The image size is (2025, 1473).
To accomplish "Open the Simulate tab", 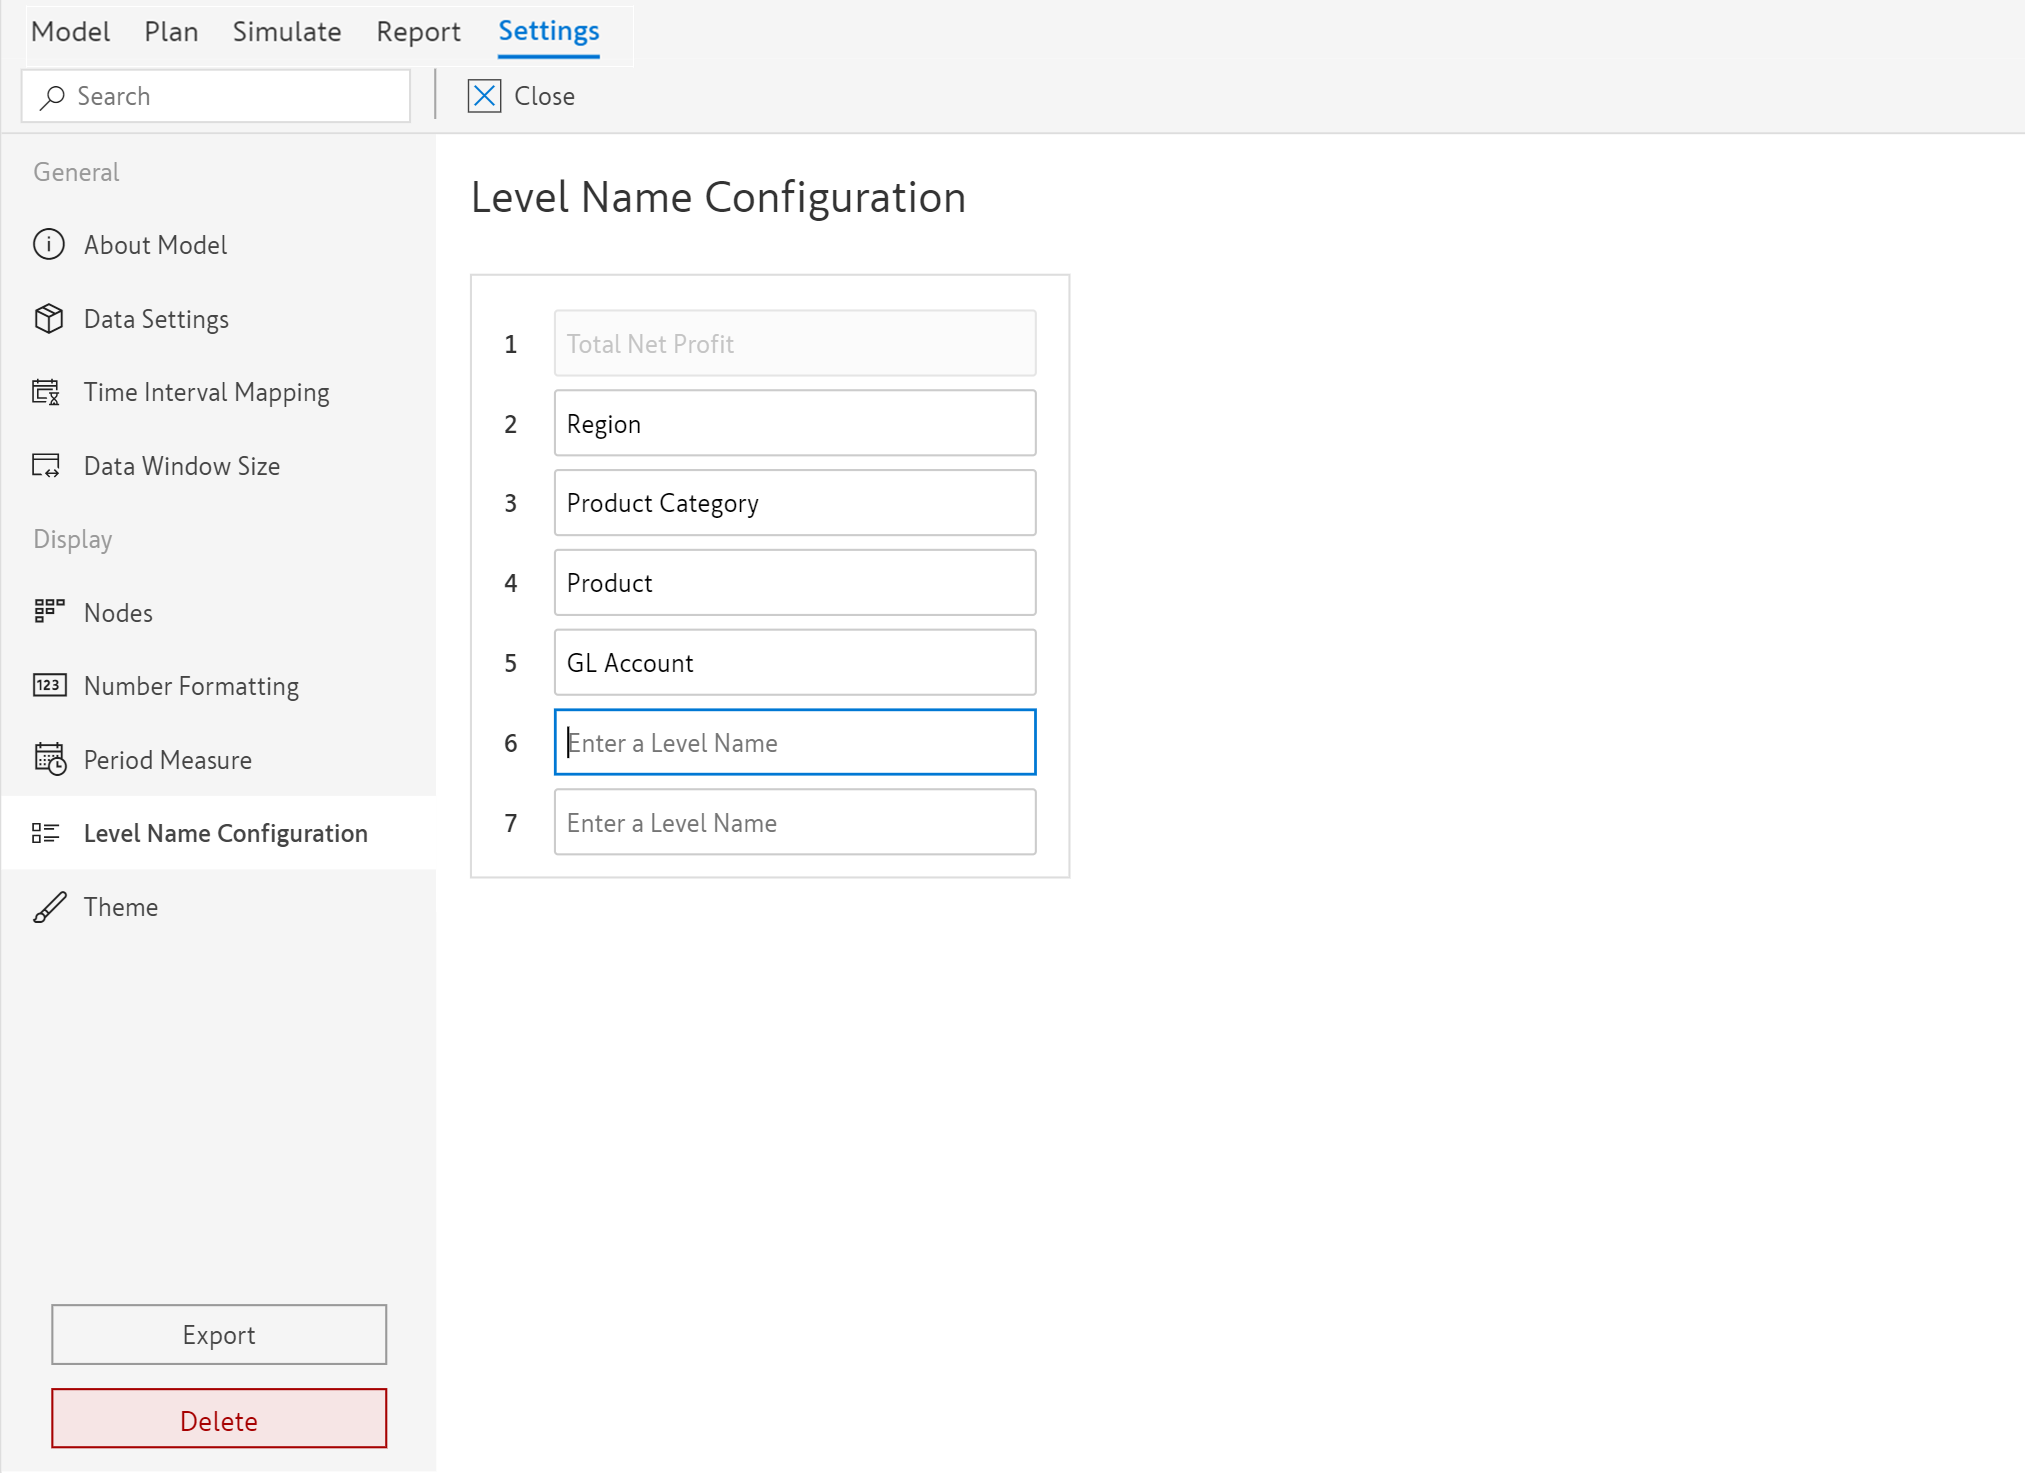I will pyautogui.click(x=287, y=32).
